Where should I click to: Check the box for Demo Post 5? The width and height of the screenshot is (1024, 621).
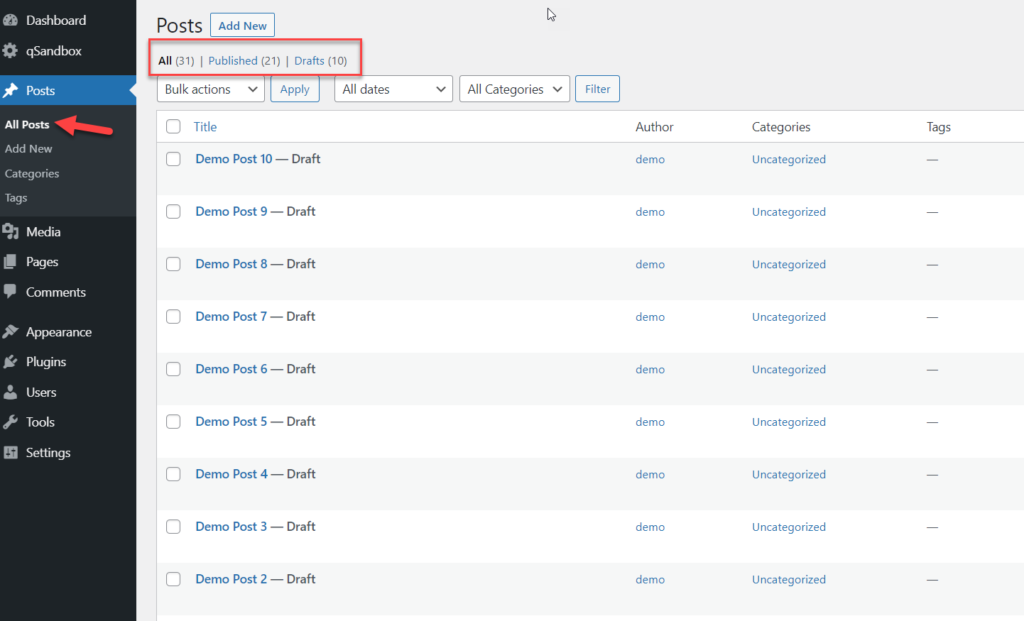(x=173, y=422)
